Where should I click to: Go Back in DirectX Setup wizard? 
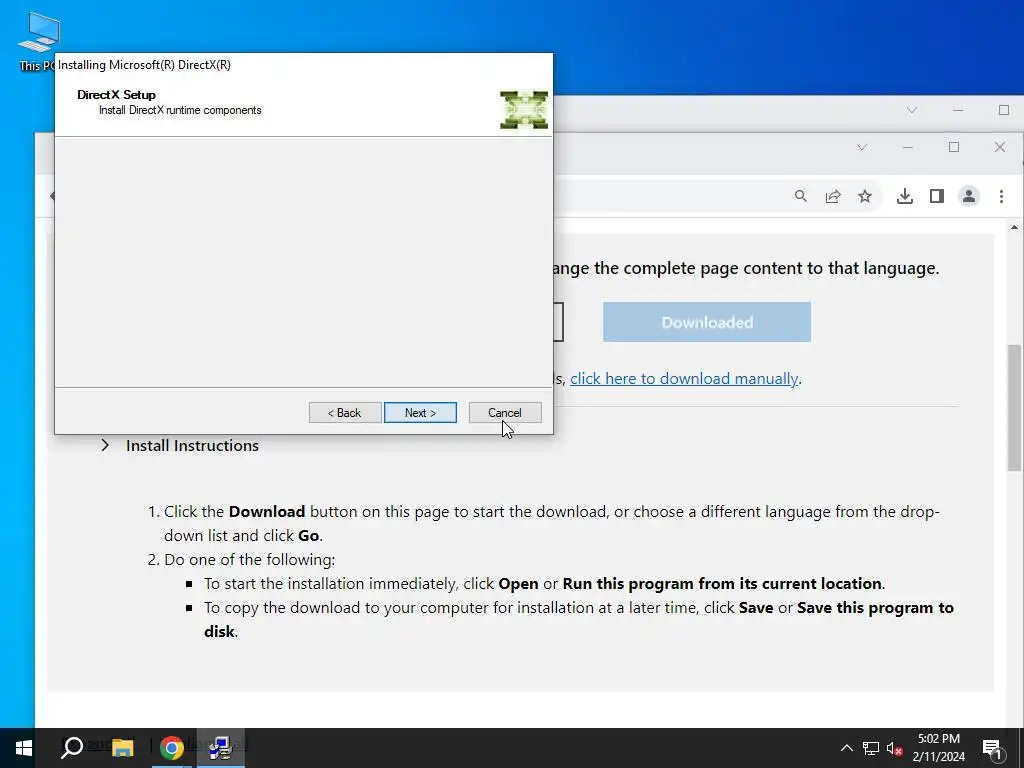[345, 413]
